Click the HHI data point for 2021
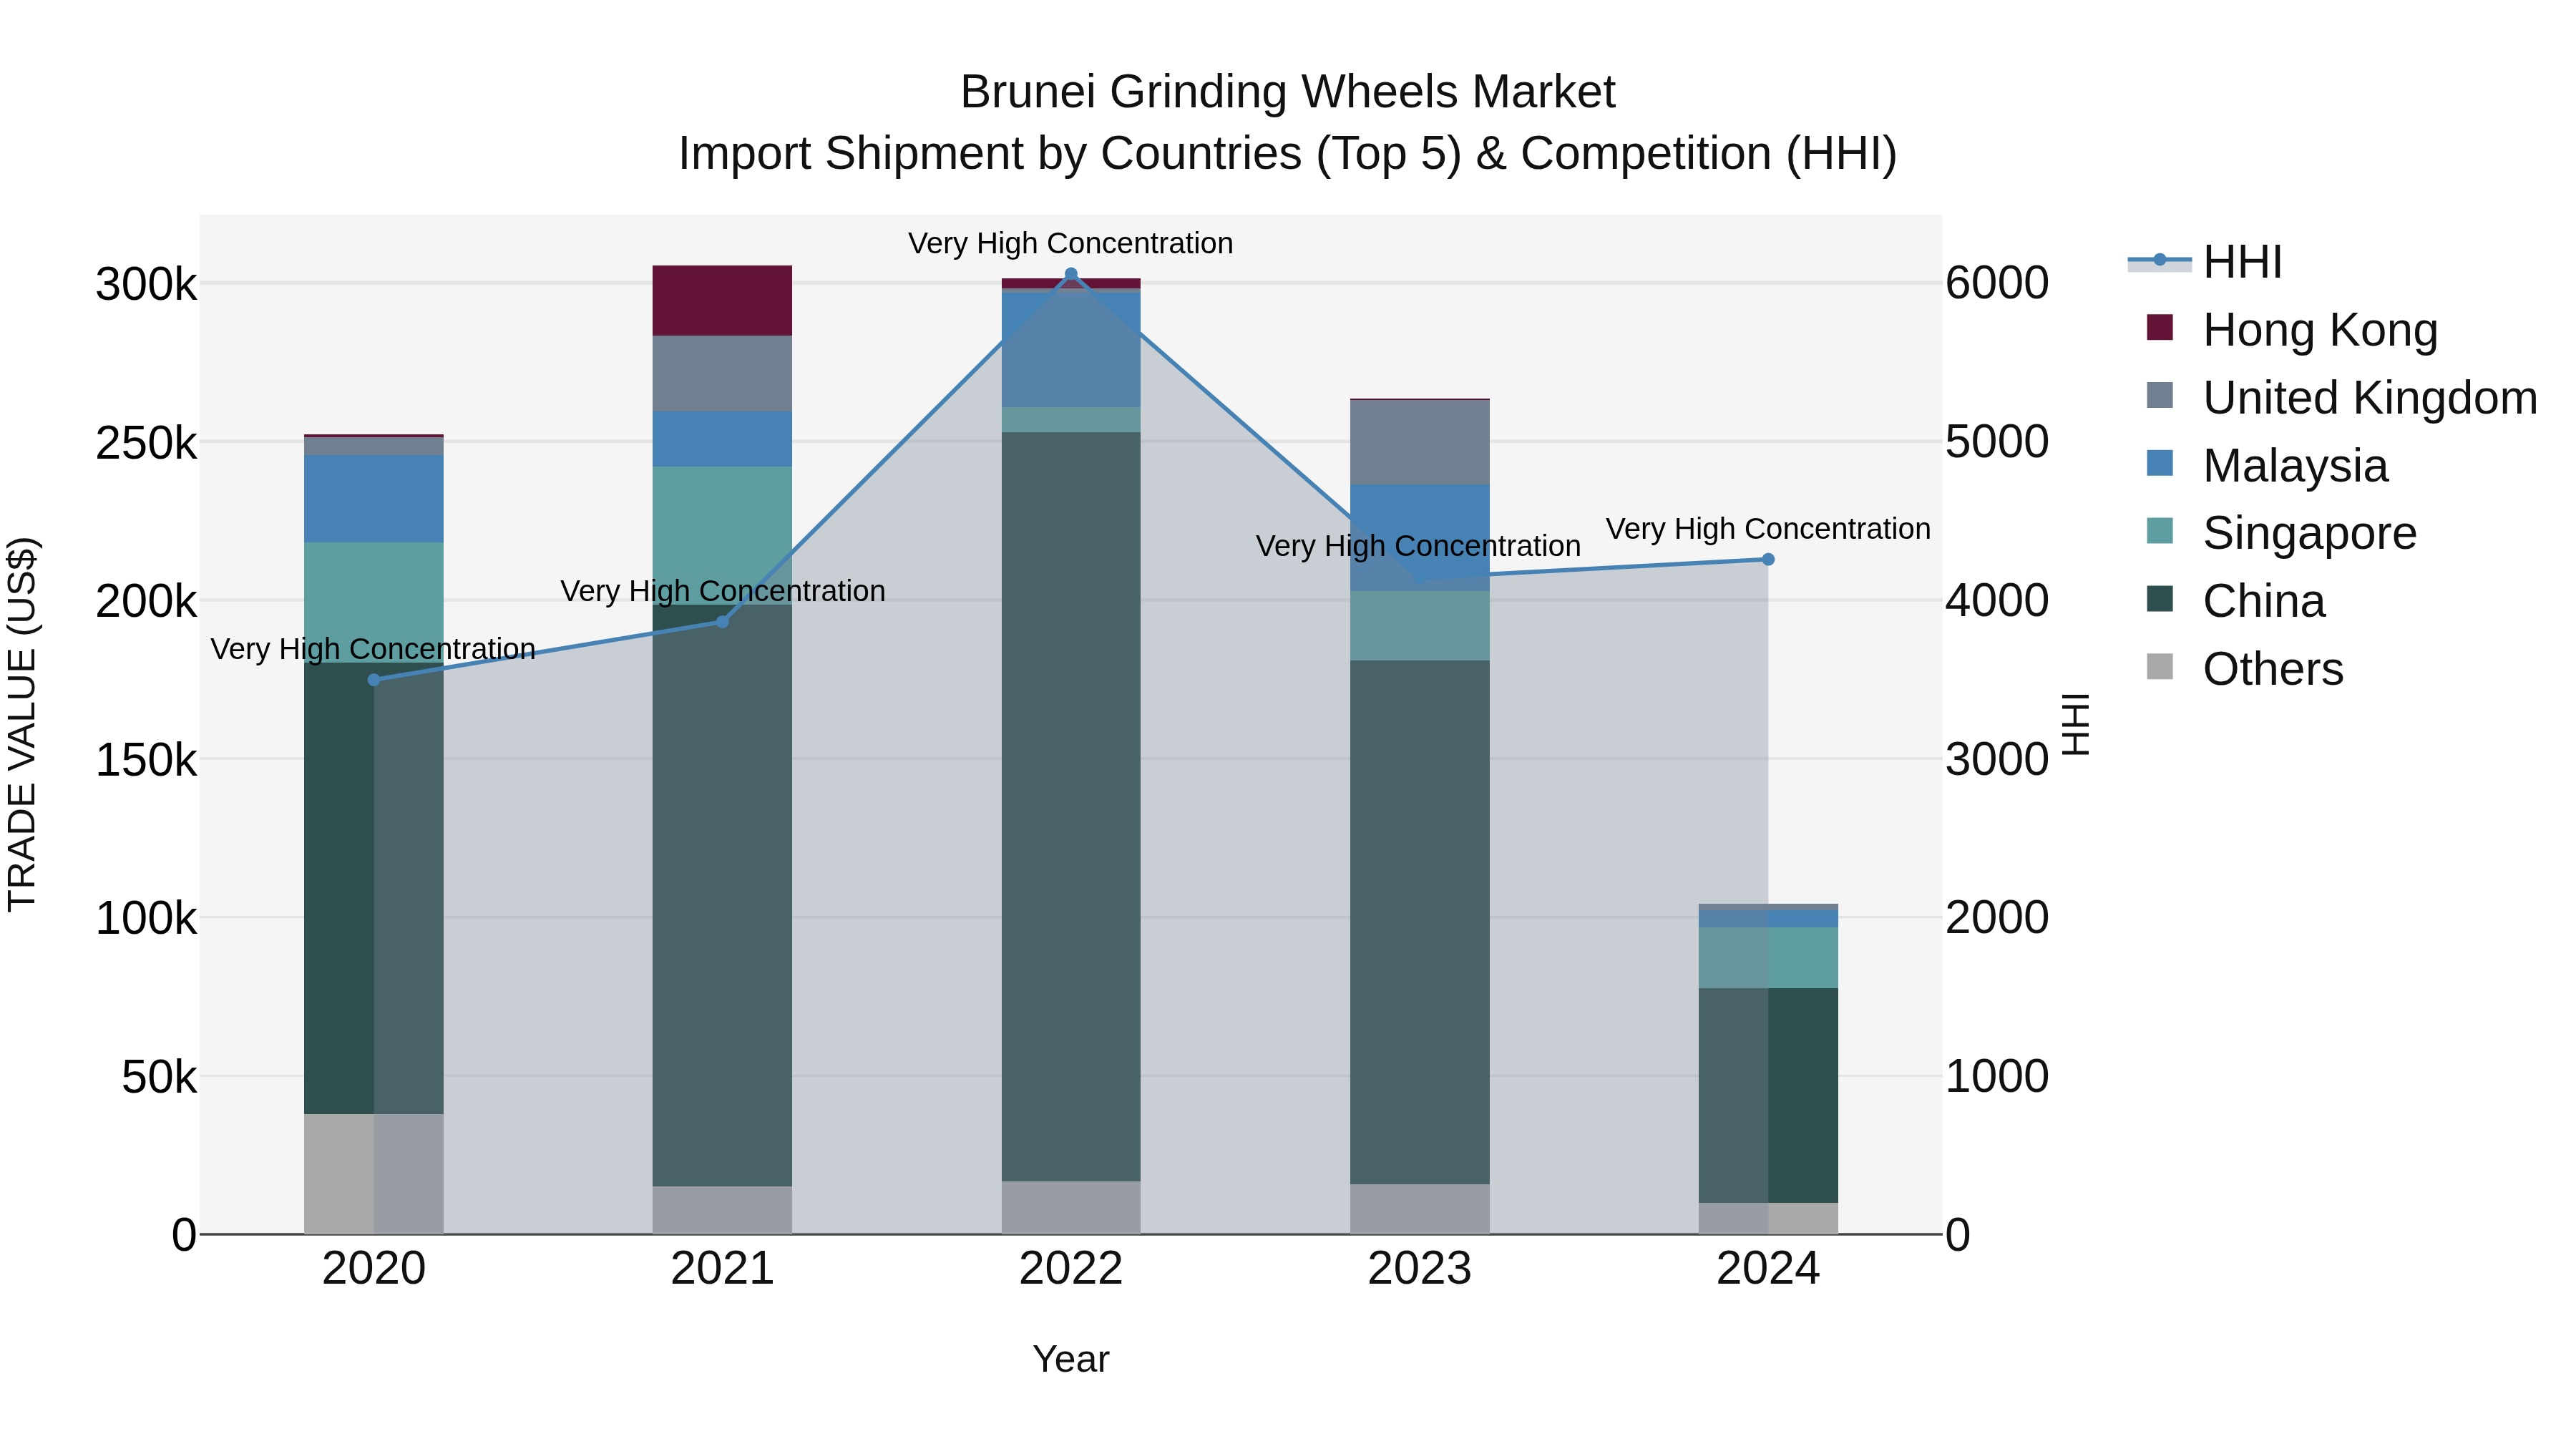2576x1449 pixels. pos(723,622)
